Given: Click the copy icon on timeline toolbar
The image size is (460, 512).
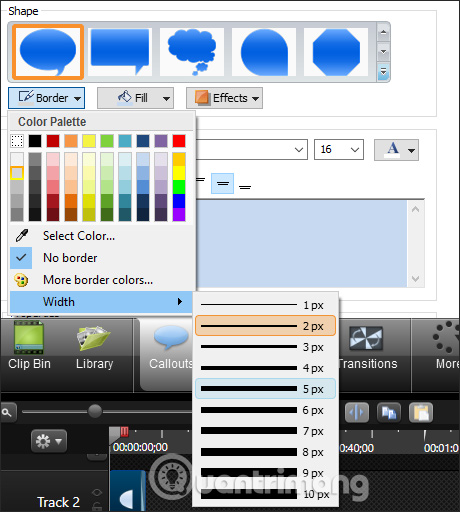Looking at the screenshot, I should (389, 413).
